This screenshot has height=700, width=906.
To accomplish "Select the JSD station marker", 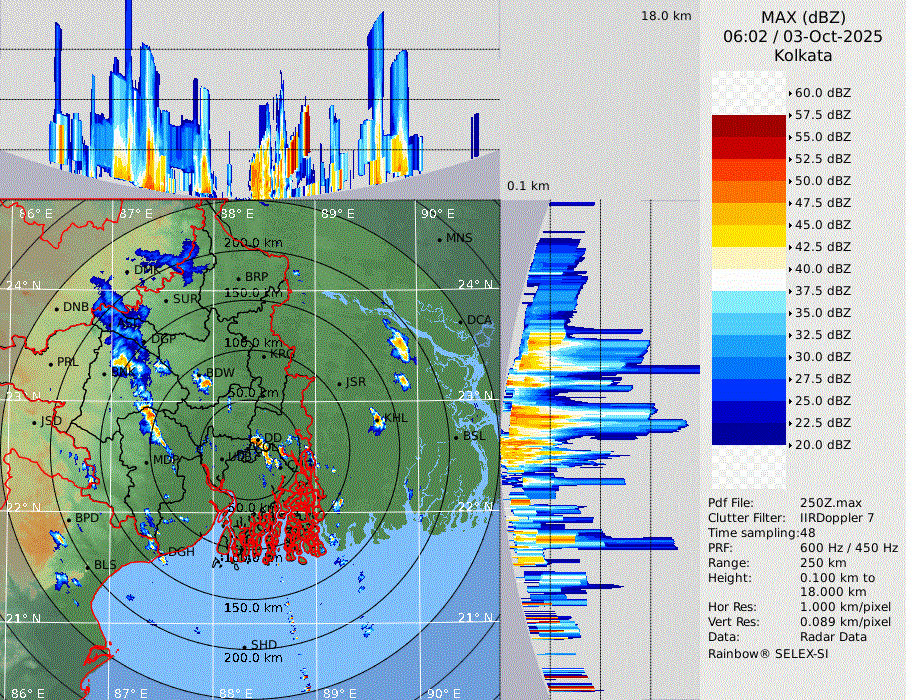I will pyautogui.click(x=35, y=422).
